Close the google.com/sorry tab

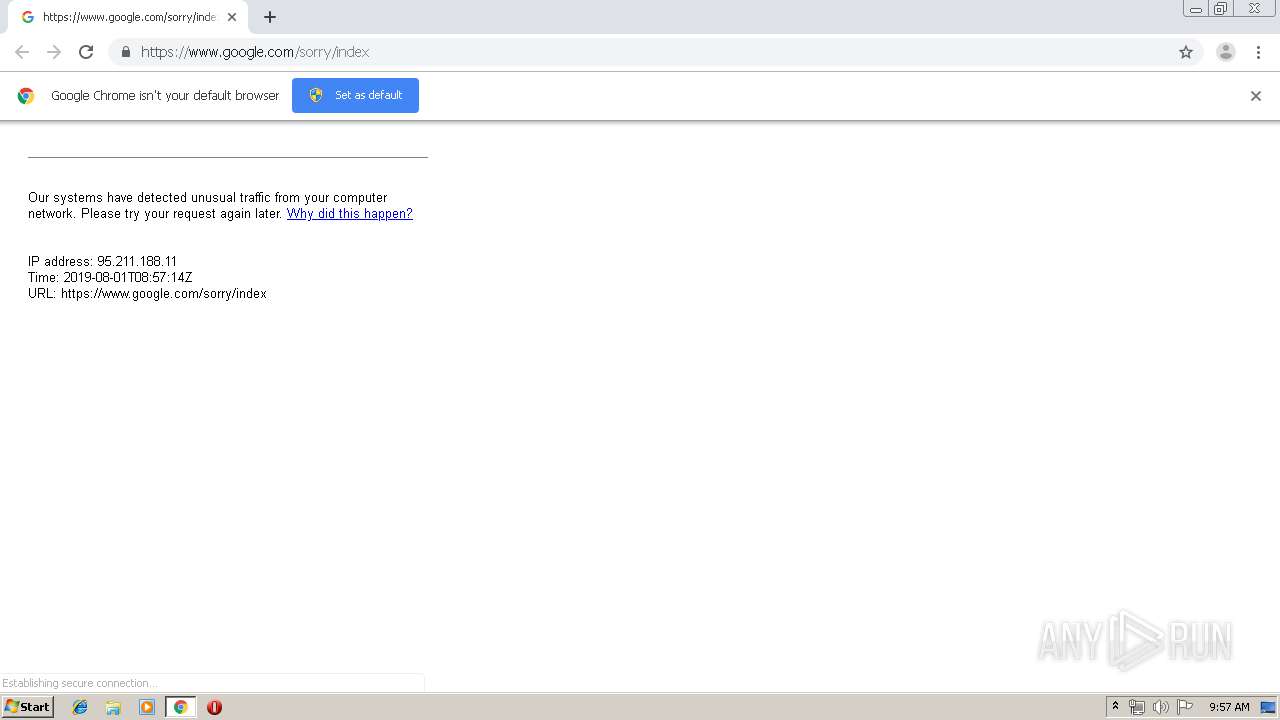click(x=232, y=17)
